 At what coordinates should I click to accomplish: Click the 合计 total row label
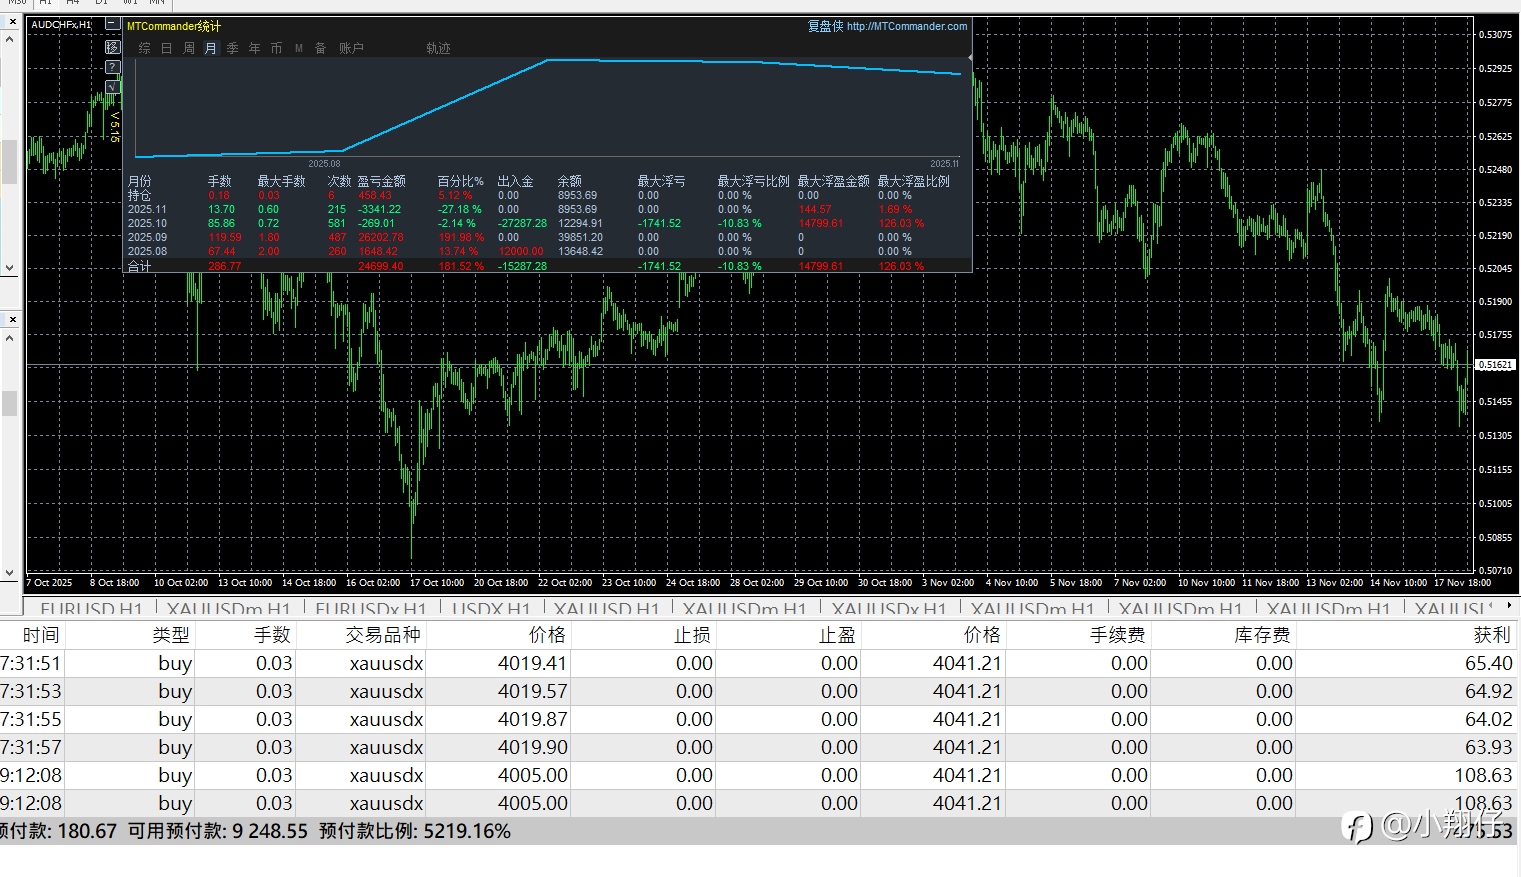point(140,266)
